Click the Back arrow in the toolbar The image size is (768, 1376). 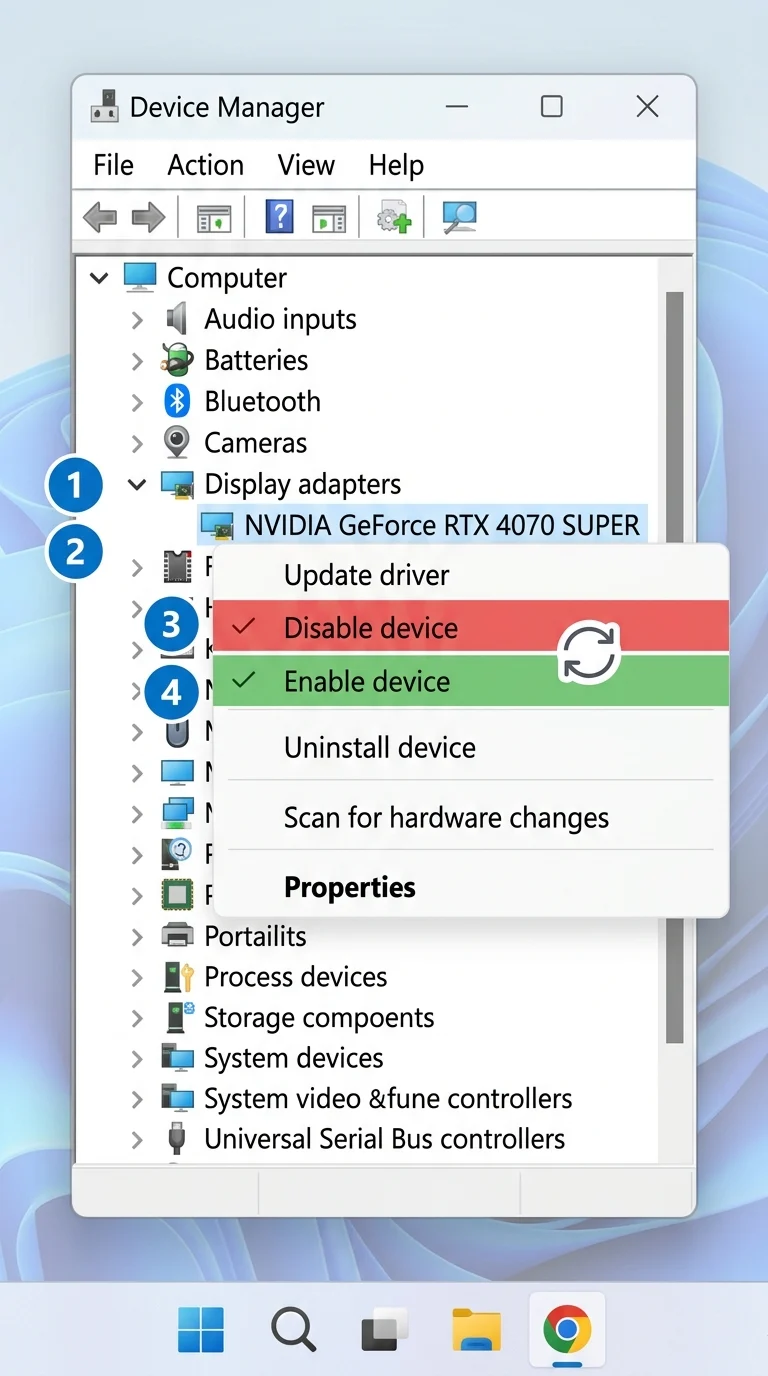tap(100, 216)
